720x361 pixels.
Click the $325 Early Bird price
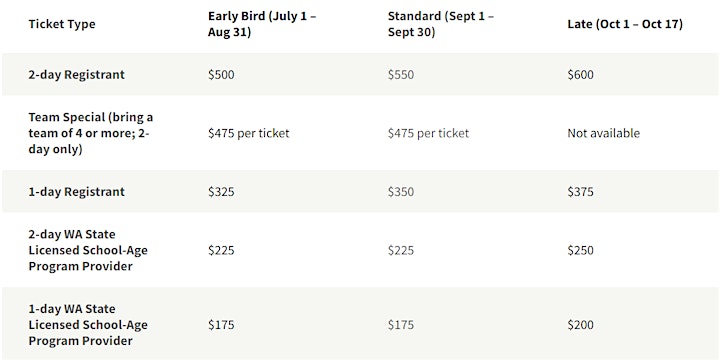pyautogui.click(x=221, y=192)
